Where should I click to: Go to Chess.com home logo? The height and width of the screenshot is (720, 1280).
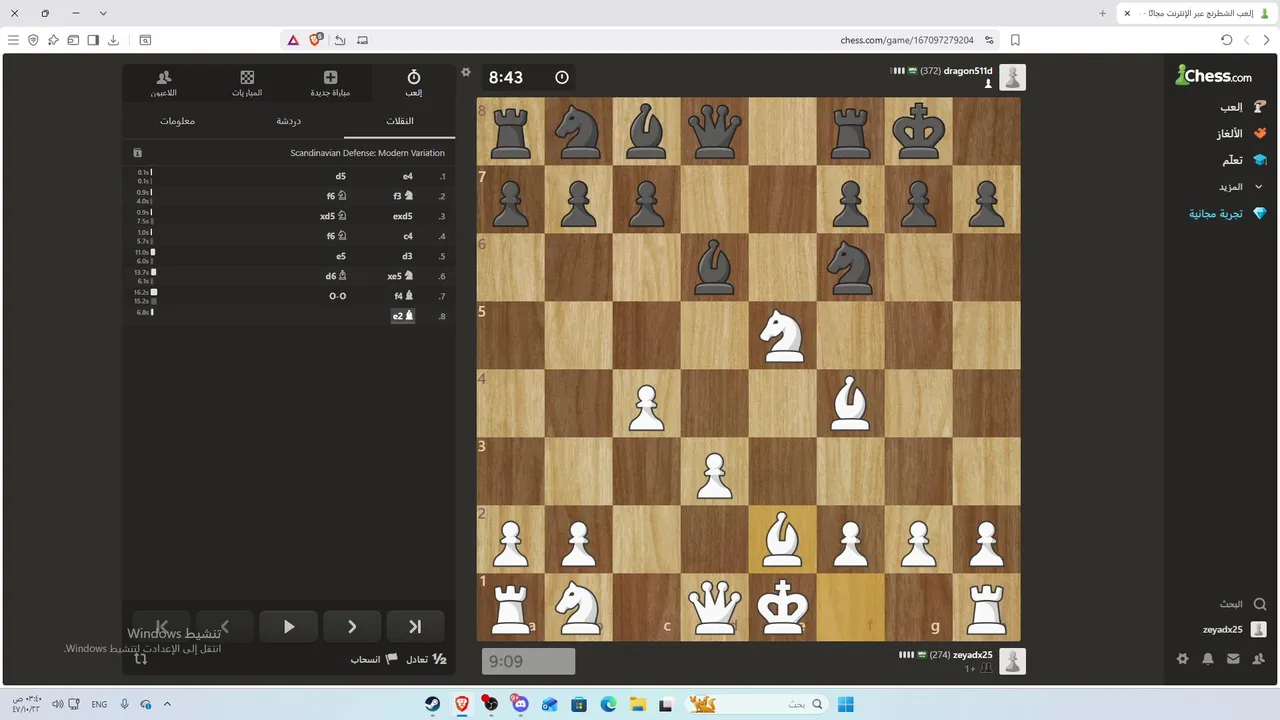[1214, 76]
